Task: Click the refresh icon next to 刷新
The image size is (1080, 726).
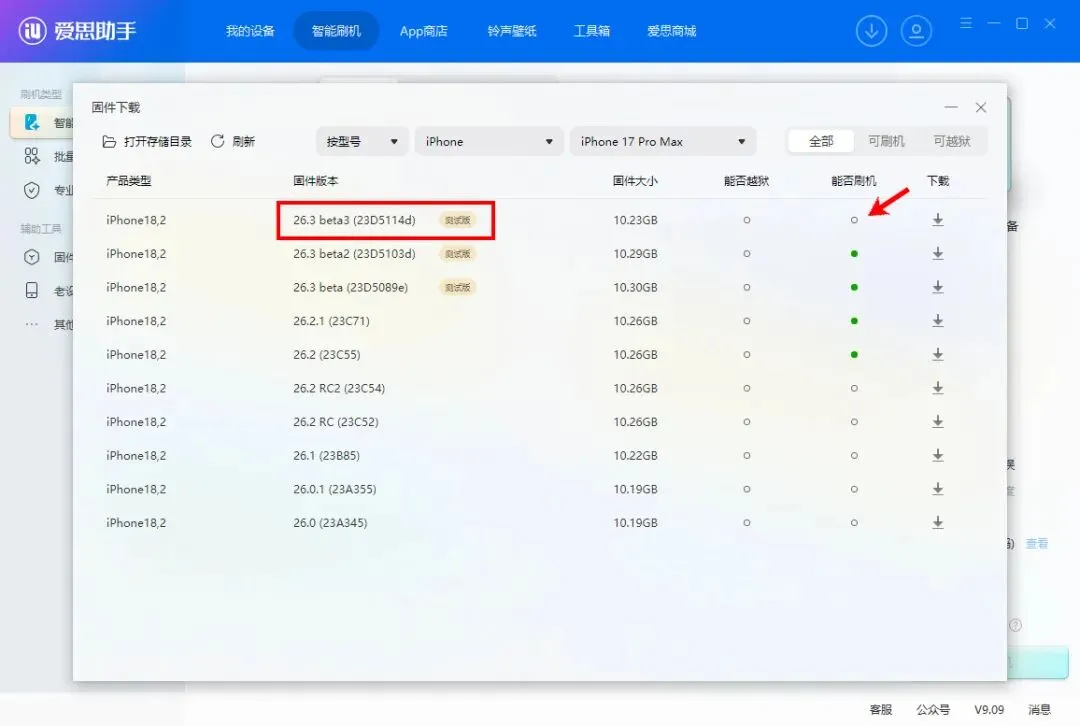Action: (218, 141)
